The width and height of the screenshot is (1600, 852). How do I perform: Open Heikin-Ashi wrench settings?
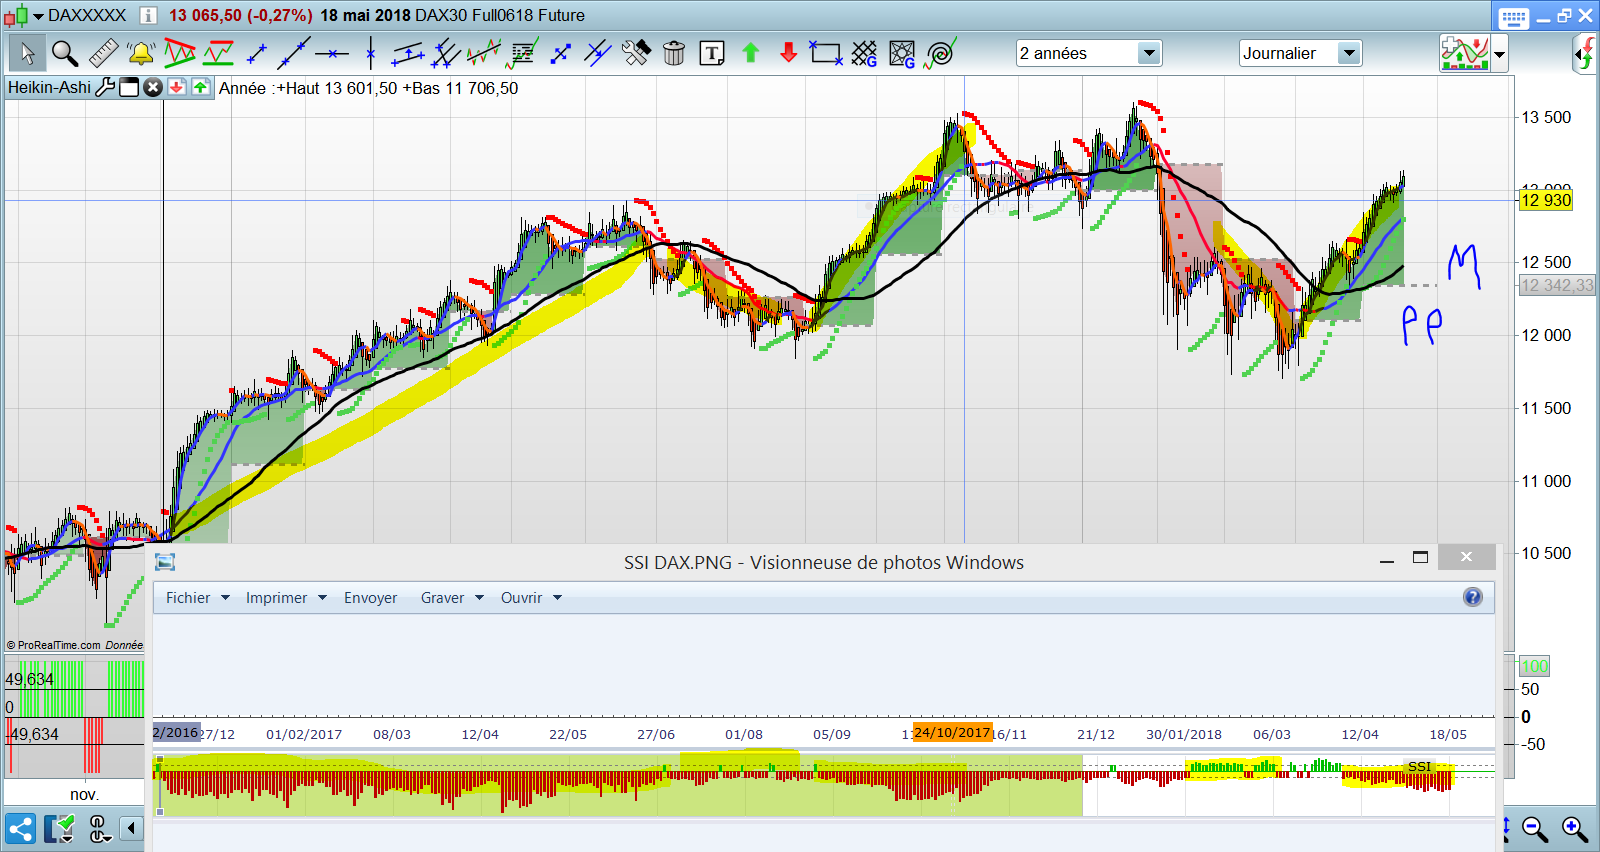click(x=105, y=88)
